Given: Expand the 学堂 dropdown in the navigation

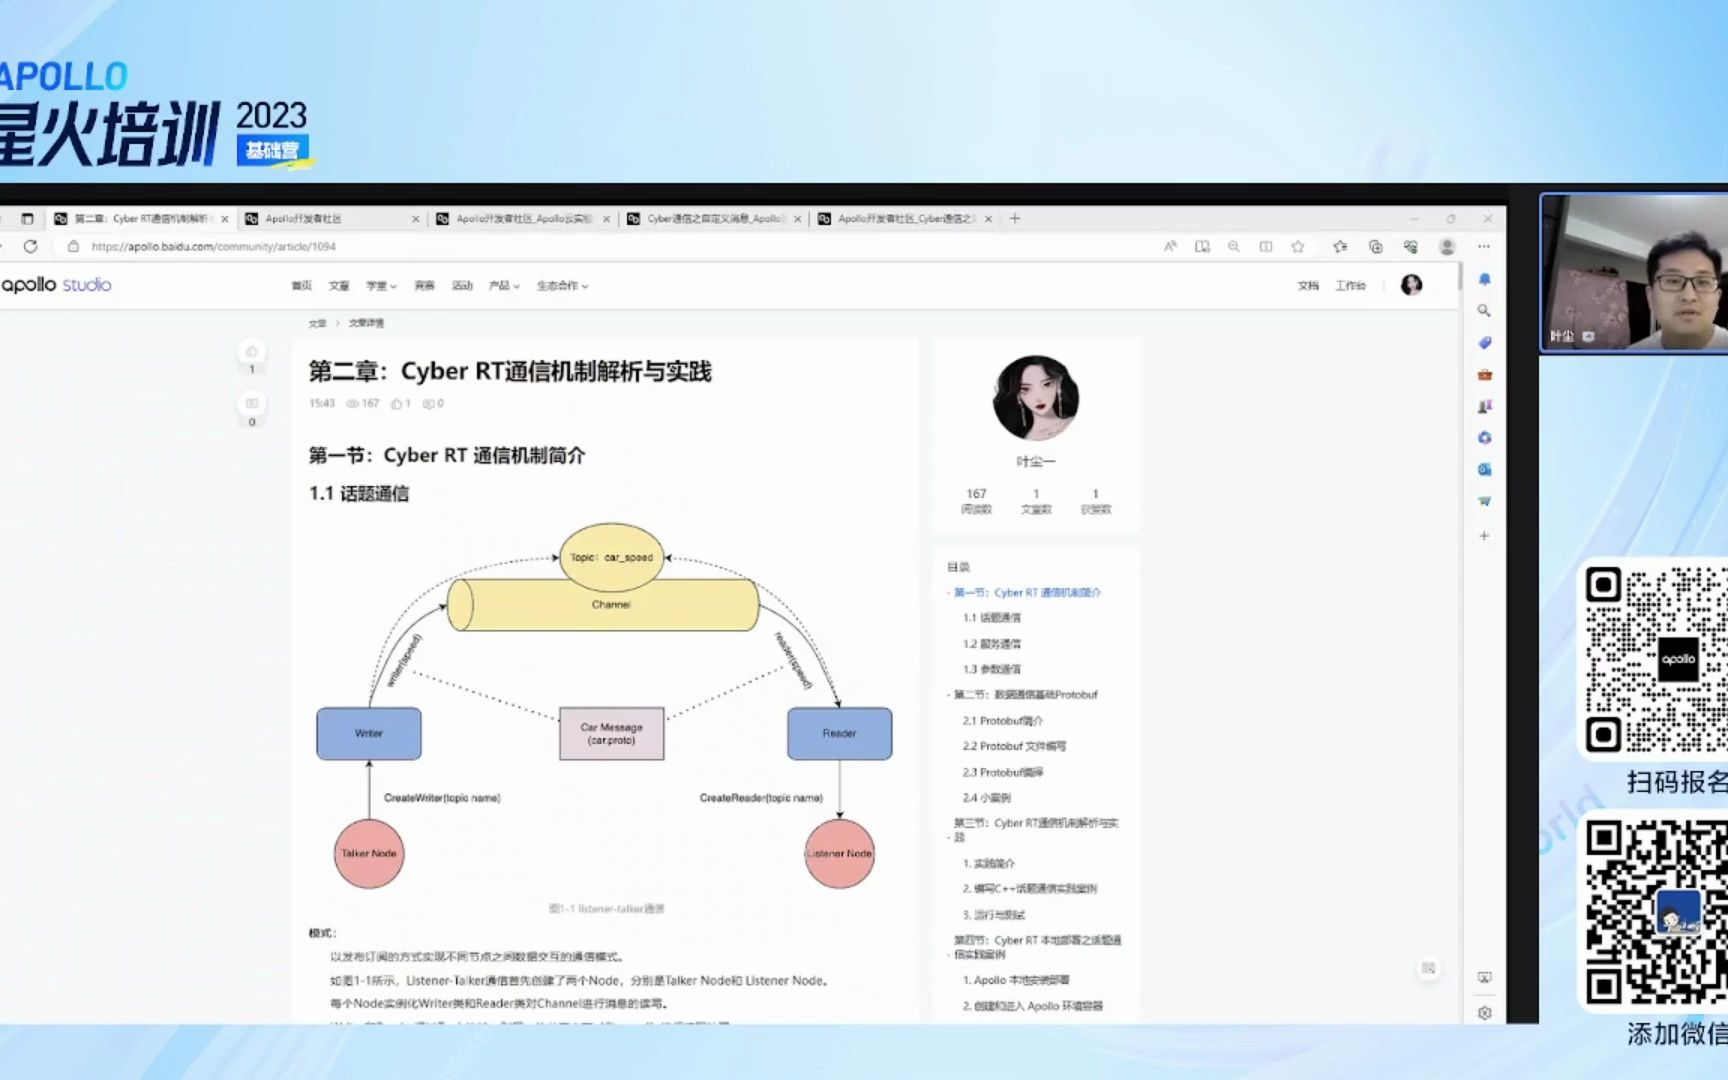Looking at the screenshot, I should pos(381,286).
